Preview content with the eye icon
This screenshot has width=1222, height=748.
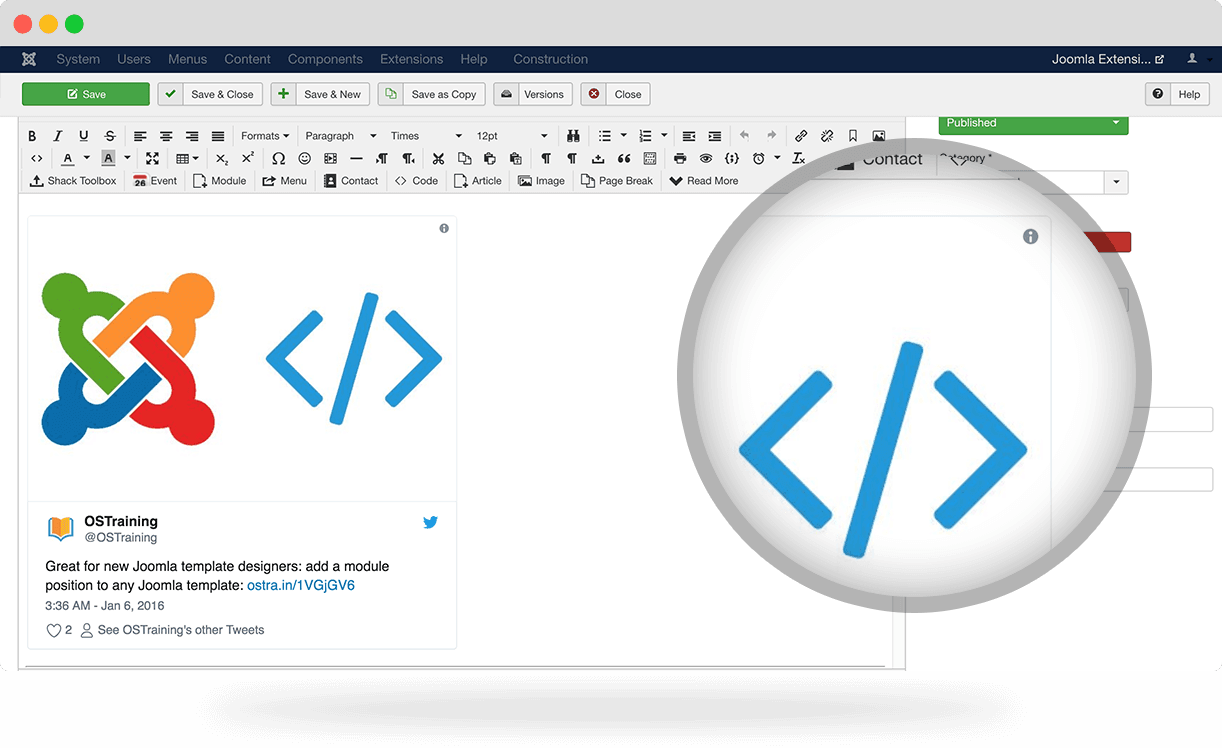click(x=706, y=158)
